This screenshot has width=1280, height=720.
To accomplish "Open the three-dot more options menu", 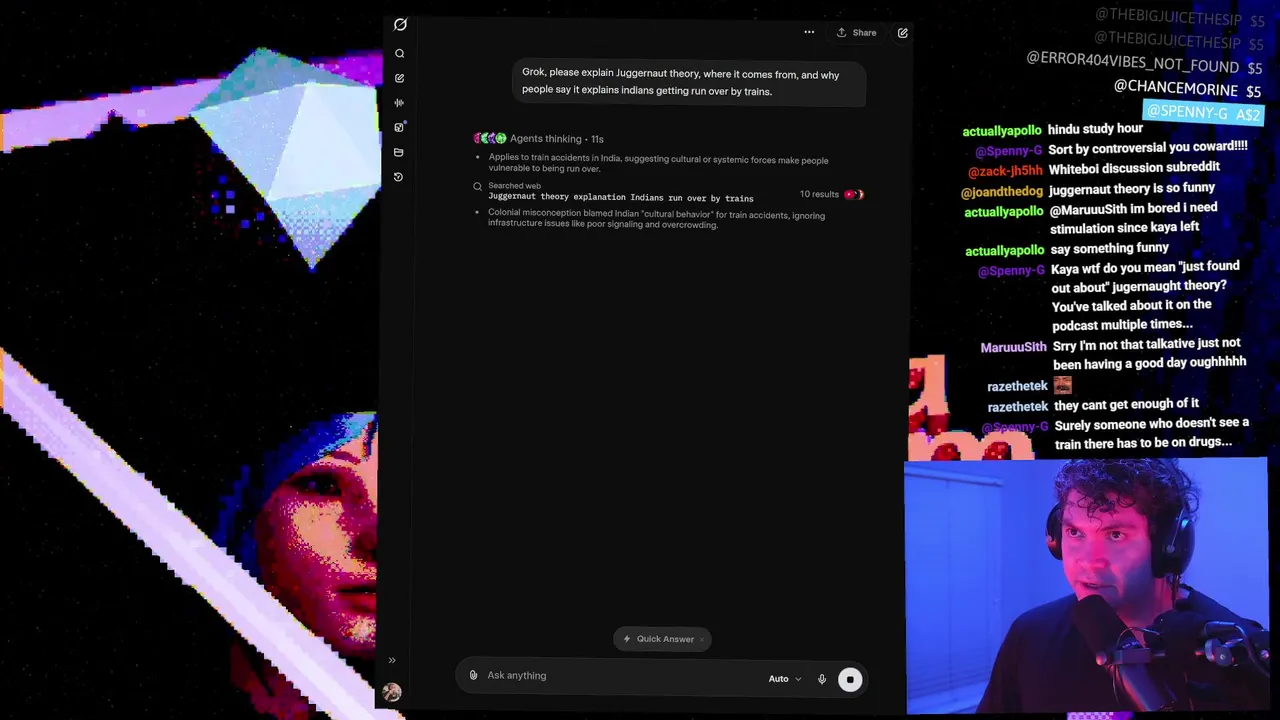I will (809, 32).
